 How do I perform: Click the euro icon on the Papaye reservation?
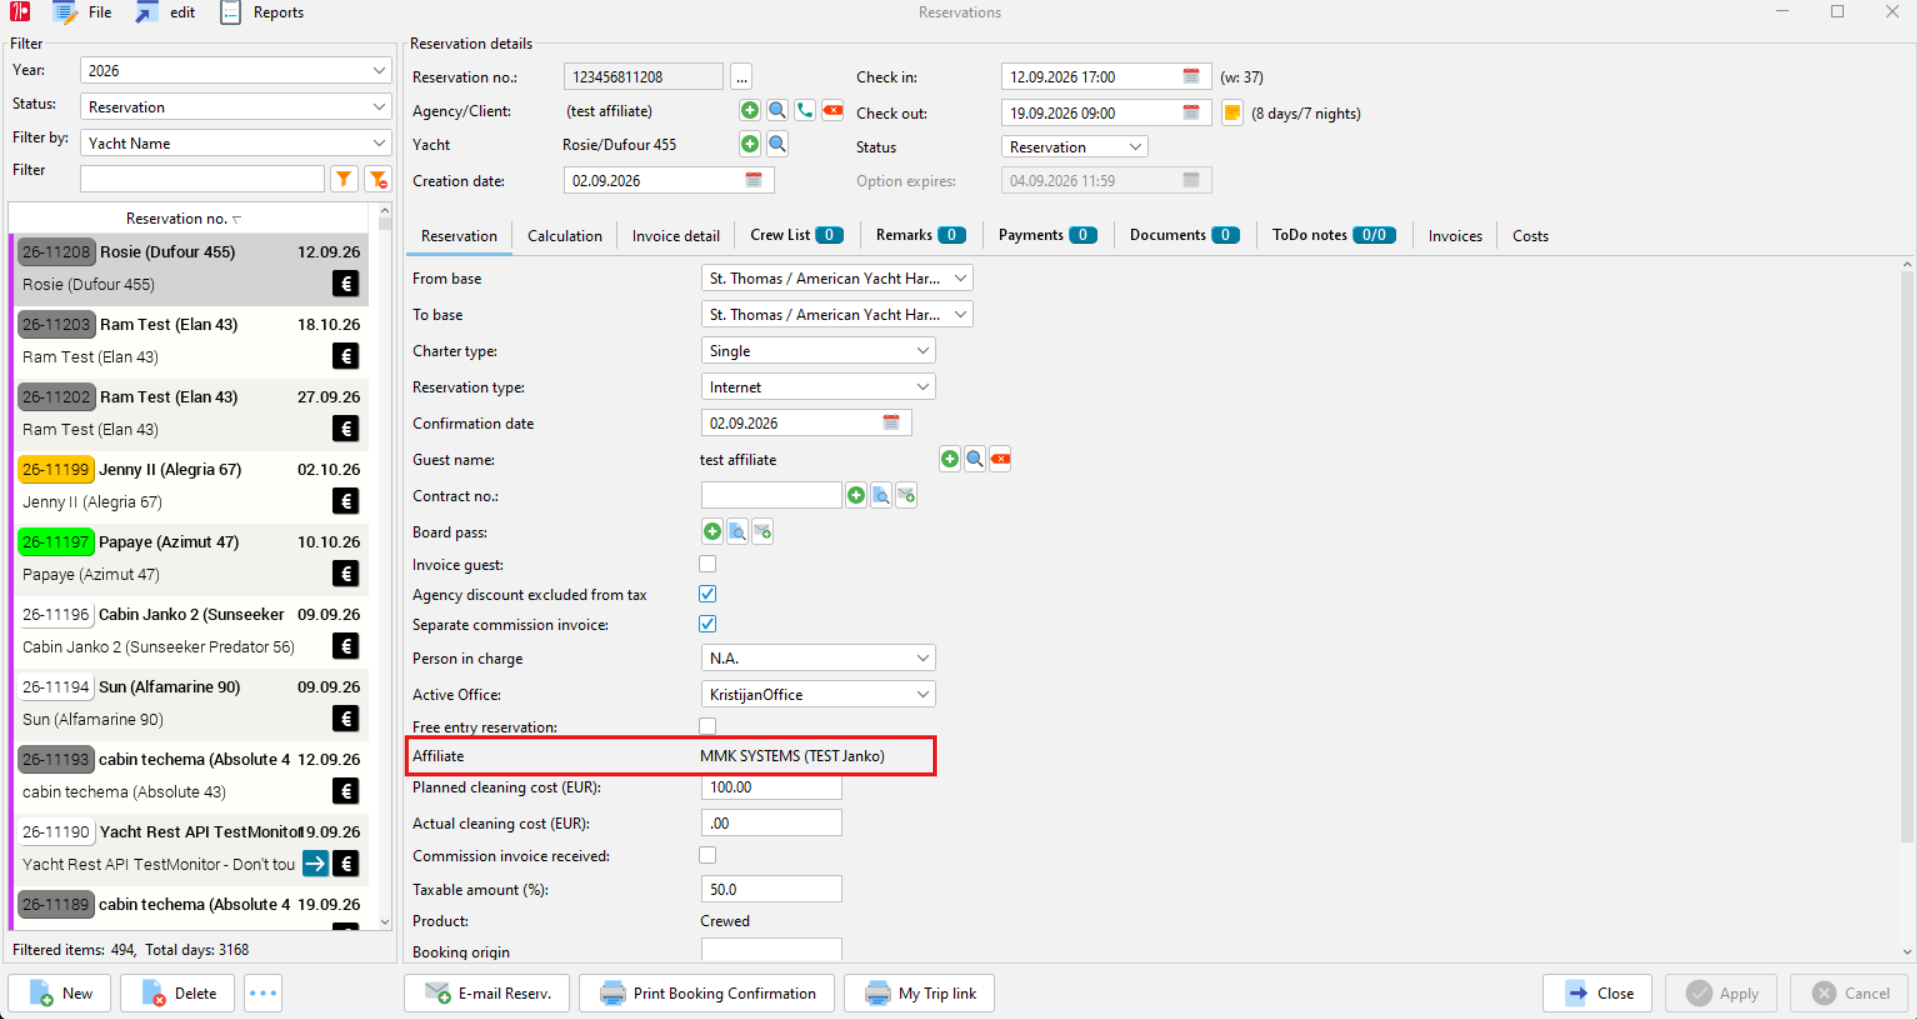pos(346,574)
